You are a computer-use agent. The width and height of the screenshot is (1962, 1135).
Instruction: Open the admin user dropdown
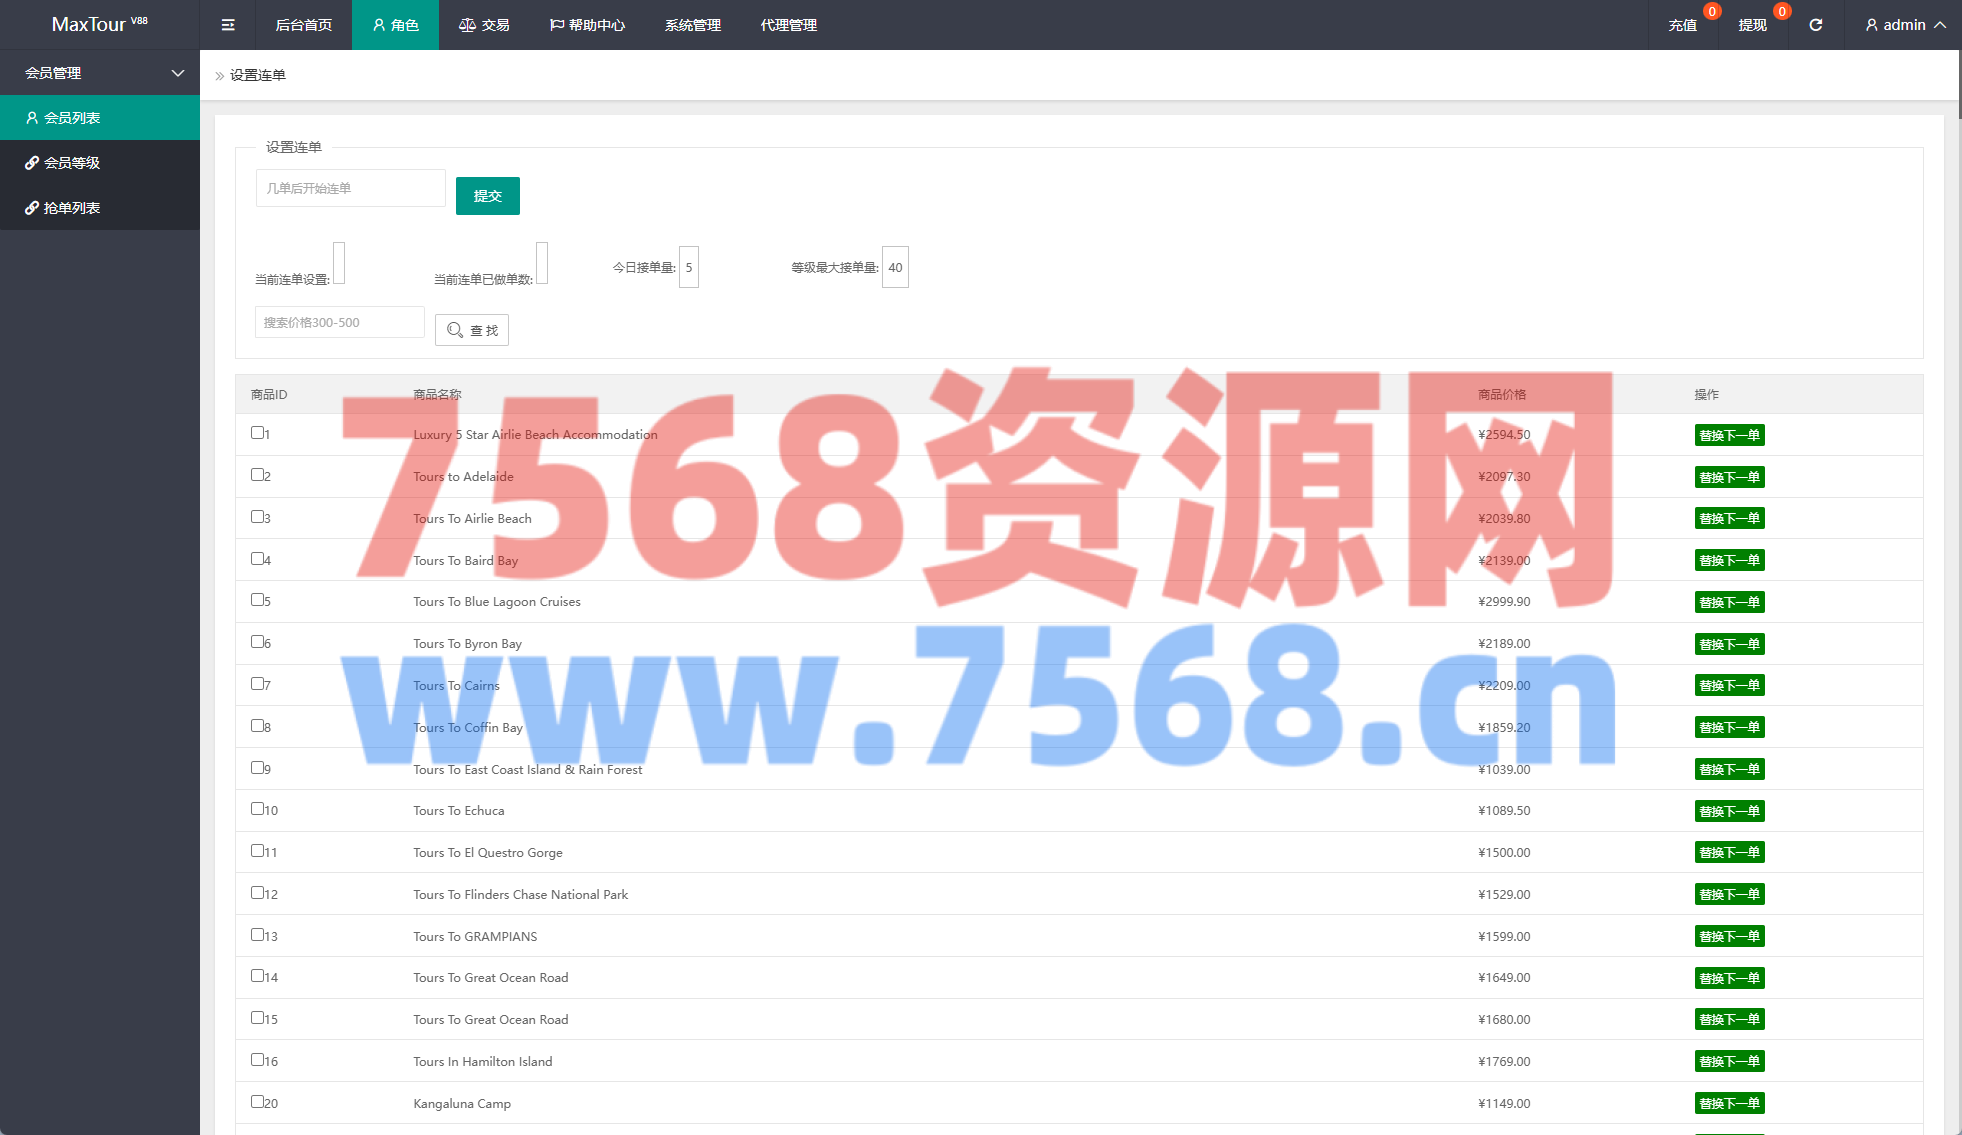pyautogui.click(x=1905, y=25)
